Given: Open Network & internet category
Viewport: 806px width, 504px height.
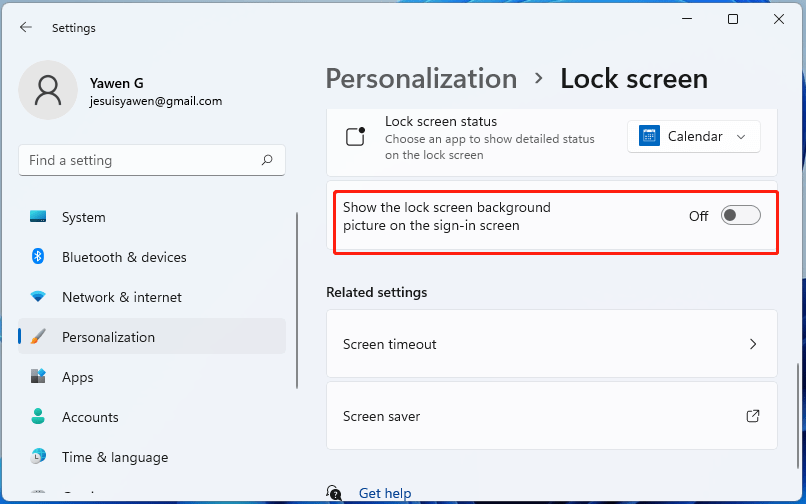Looking at the screenshot, I should [152, 297].
